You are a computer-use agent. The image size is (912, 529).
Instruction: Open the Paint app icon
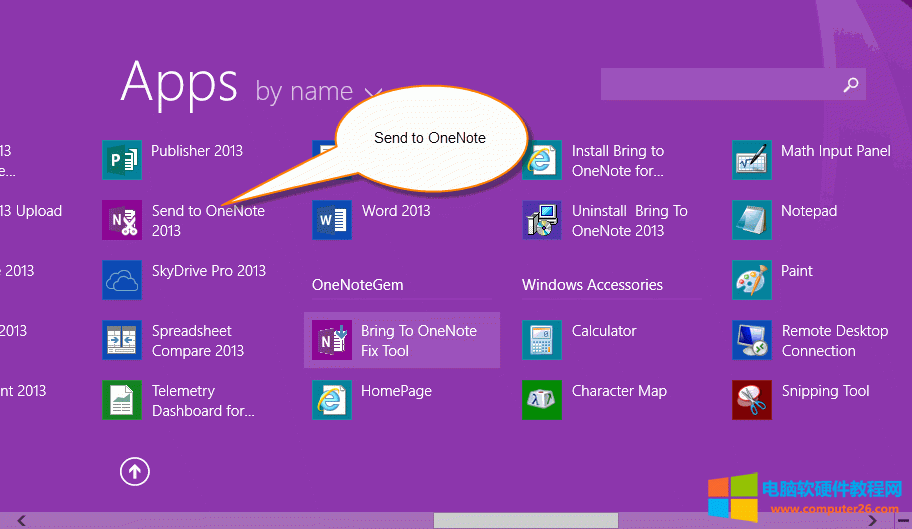pos(751,280)
